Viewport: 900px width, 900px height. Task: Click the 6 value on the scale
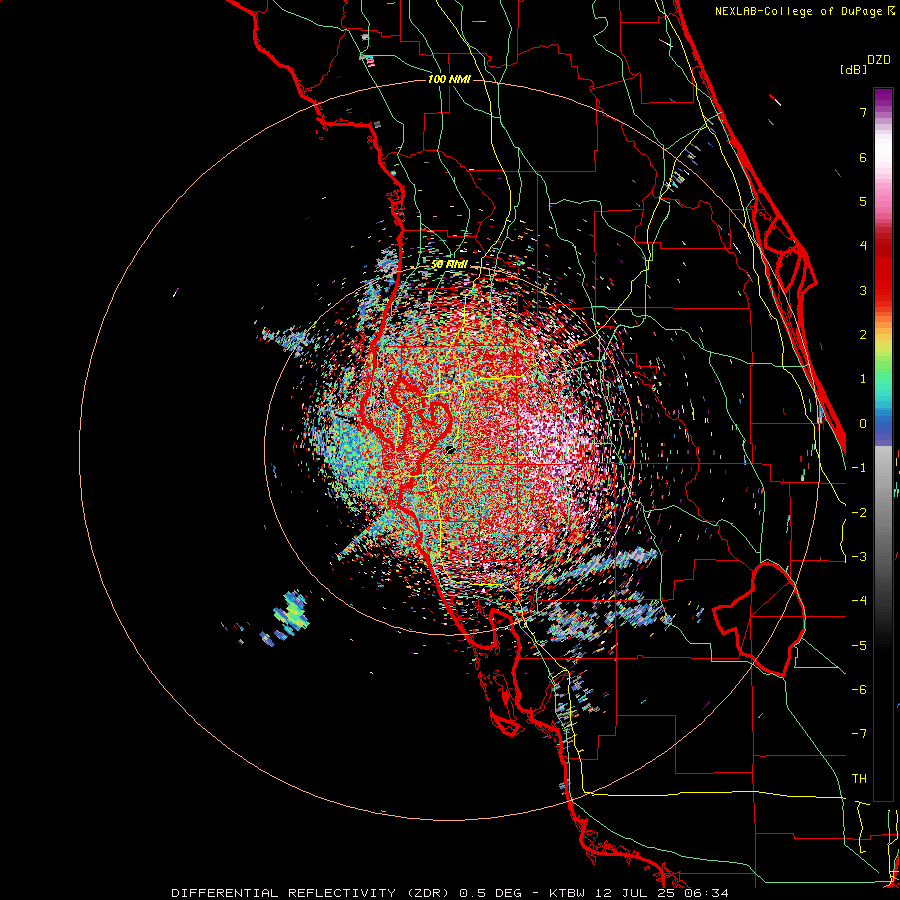pos(863,157)
